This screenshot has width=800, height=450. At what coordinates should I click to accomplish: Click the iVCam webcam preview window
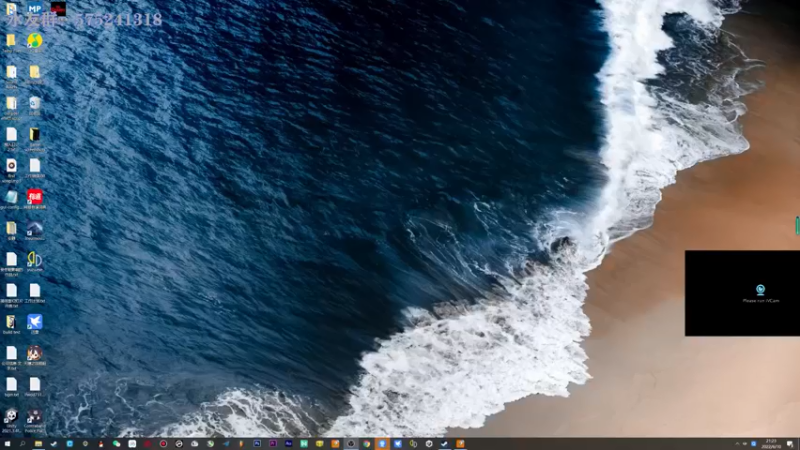point(742,293)
